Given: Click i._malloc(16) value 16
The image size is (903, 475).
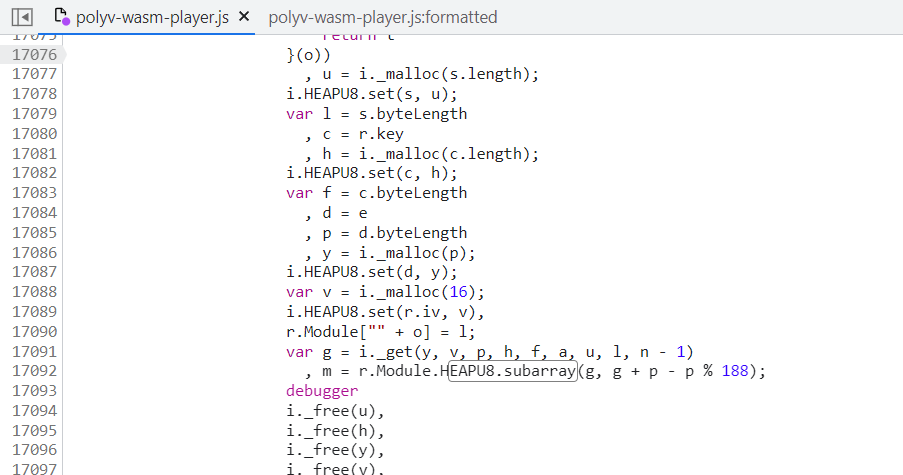Looking at the screenshot, I should 458,292.
